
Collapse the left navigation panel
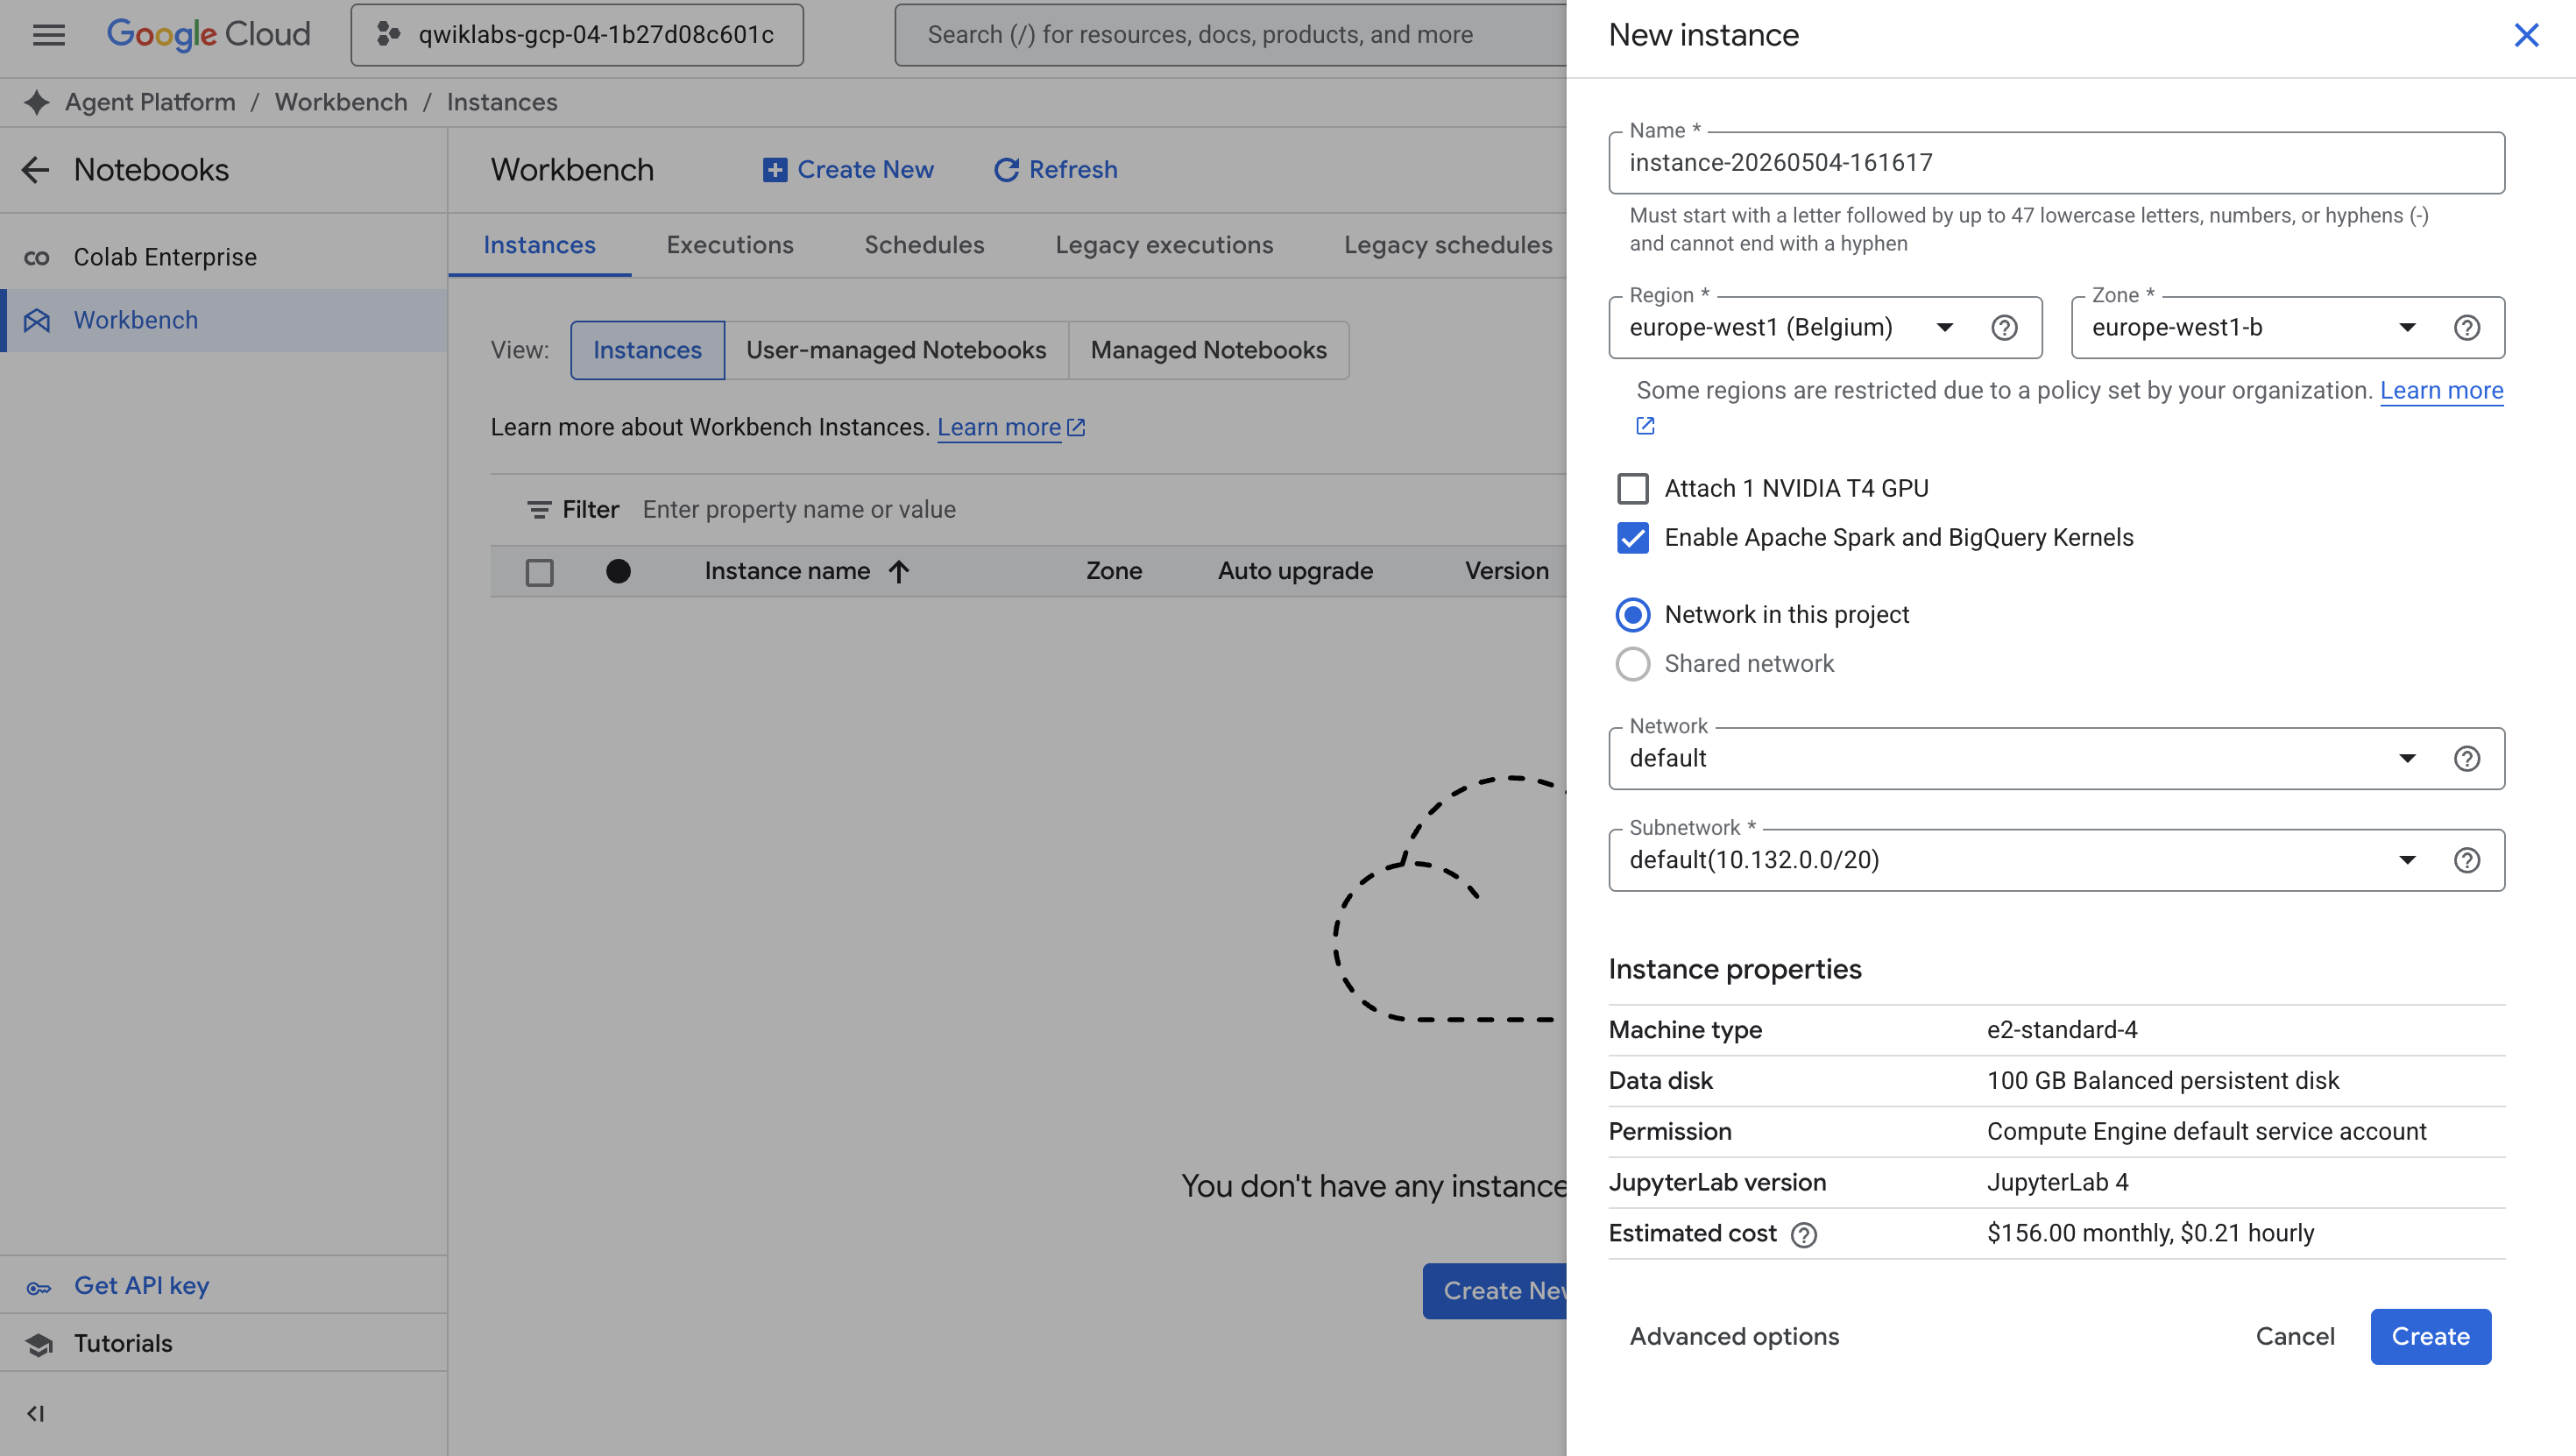35,1413
